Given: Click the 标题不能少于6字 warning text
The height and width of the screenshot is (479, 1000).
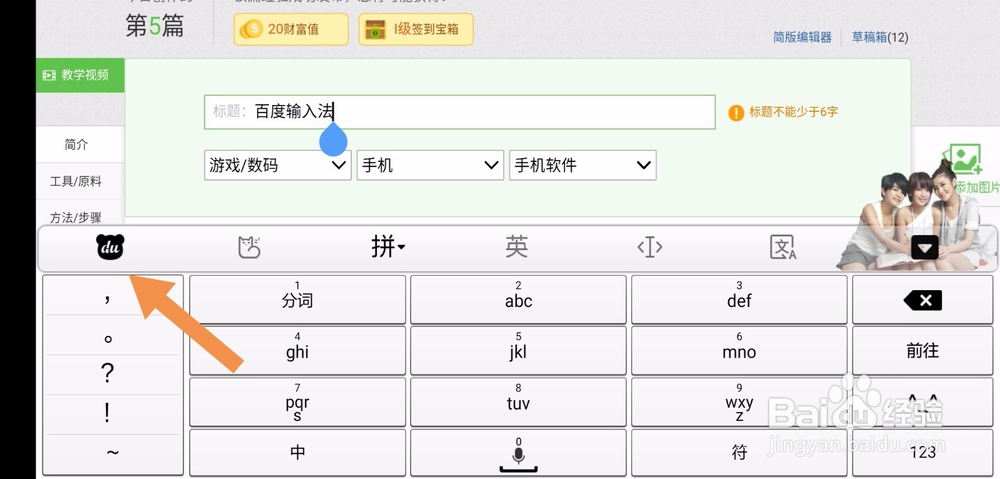Looking at the screenshot, I should (793, 112).
